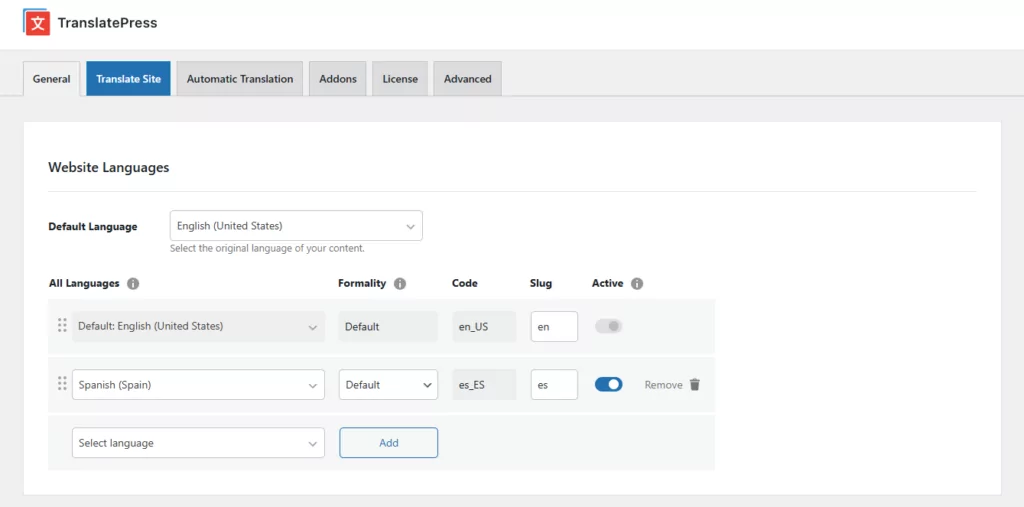Viewport: 1024px width, 507px height.
Task: Open the Advanced tab
Action: click(x=468, y=78)
